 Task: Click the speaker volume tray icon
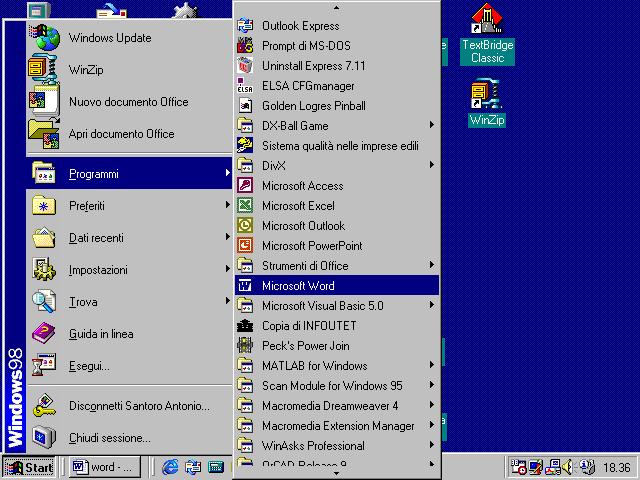(x=567, y=467)
